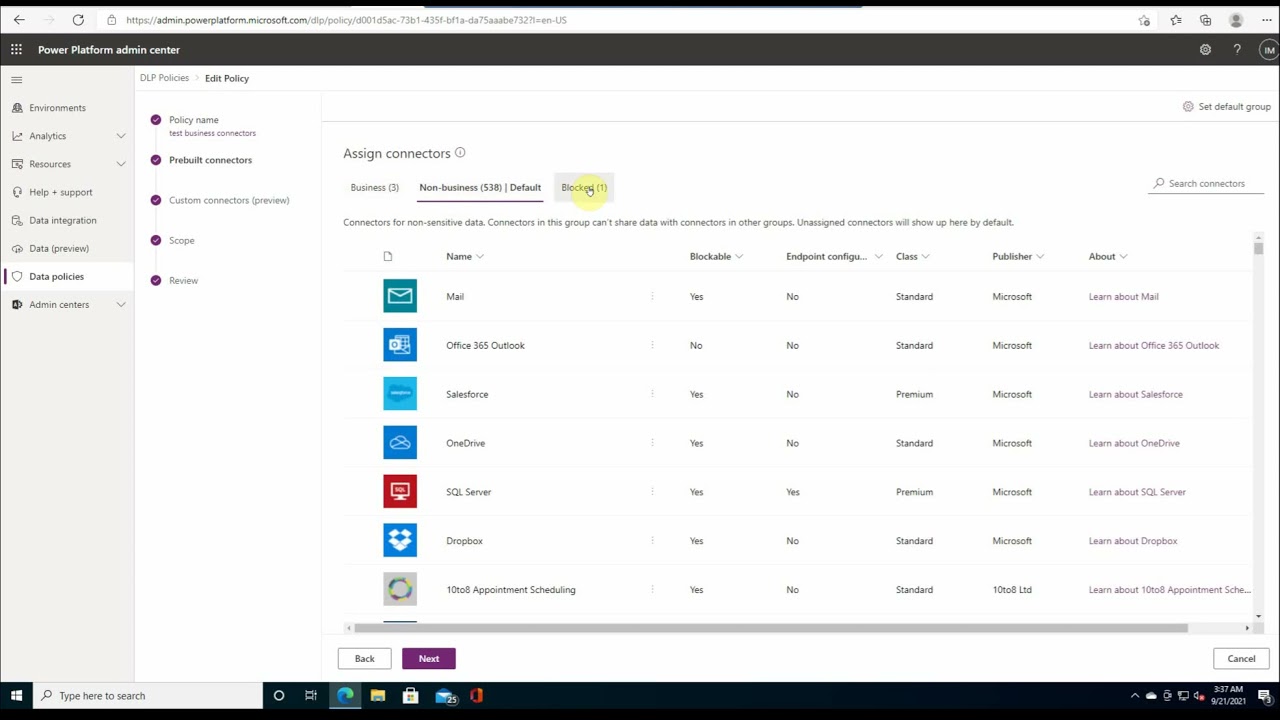Click the Office 365 Outlook connector icon
This screenshot has width=1280, height=720.
pyautogui.click(x=400, y=345)
